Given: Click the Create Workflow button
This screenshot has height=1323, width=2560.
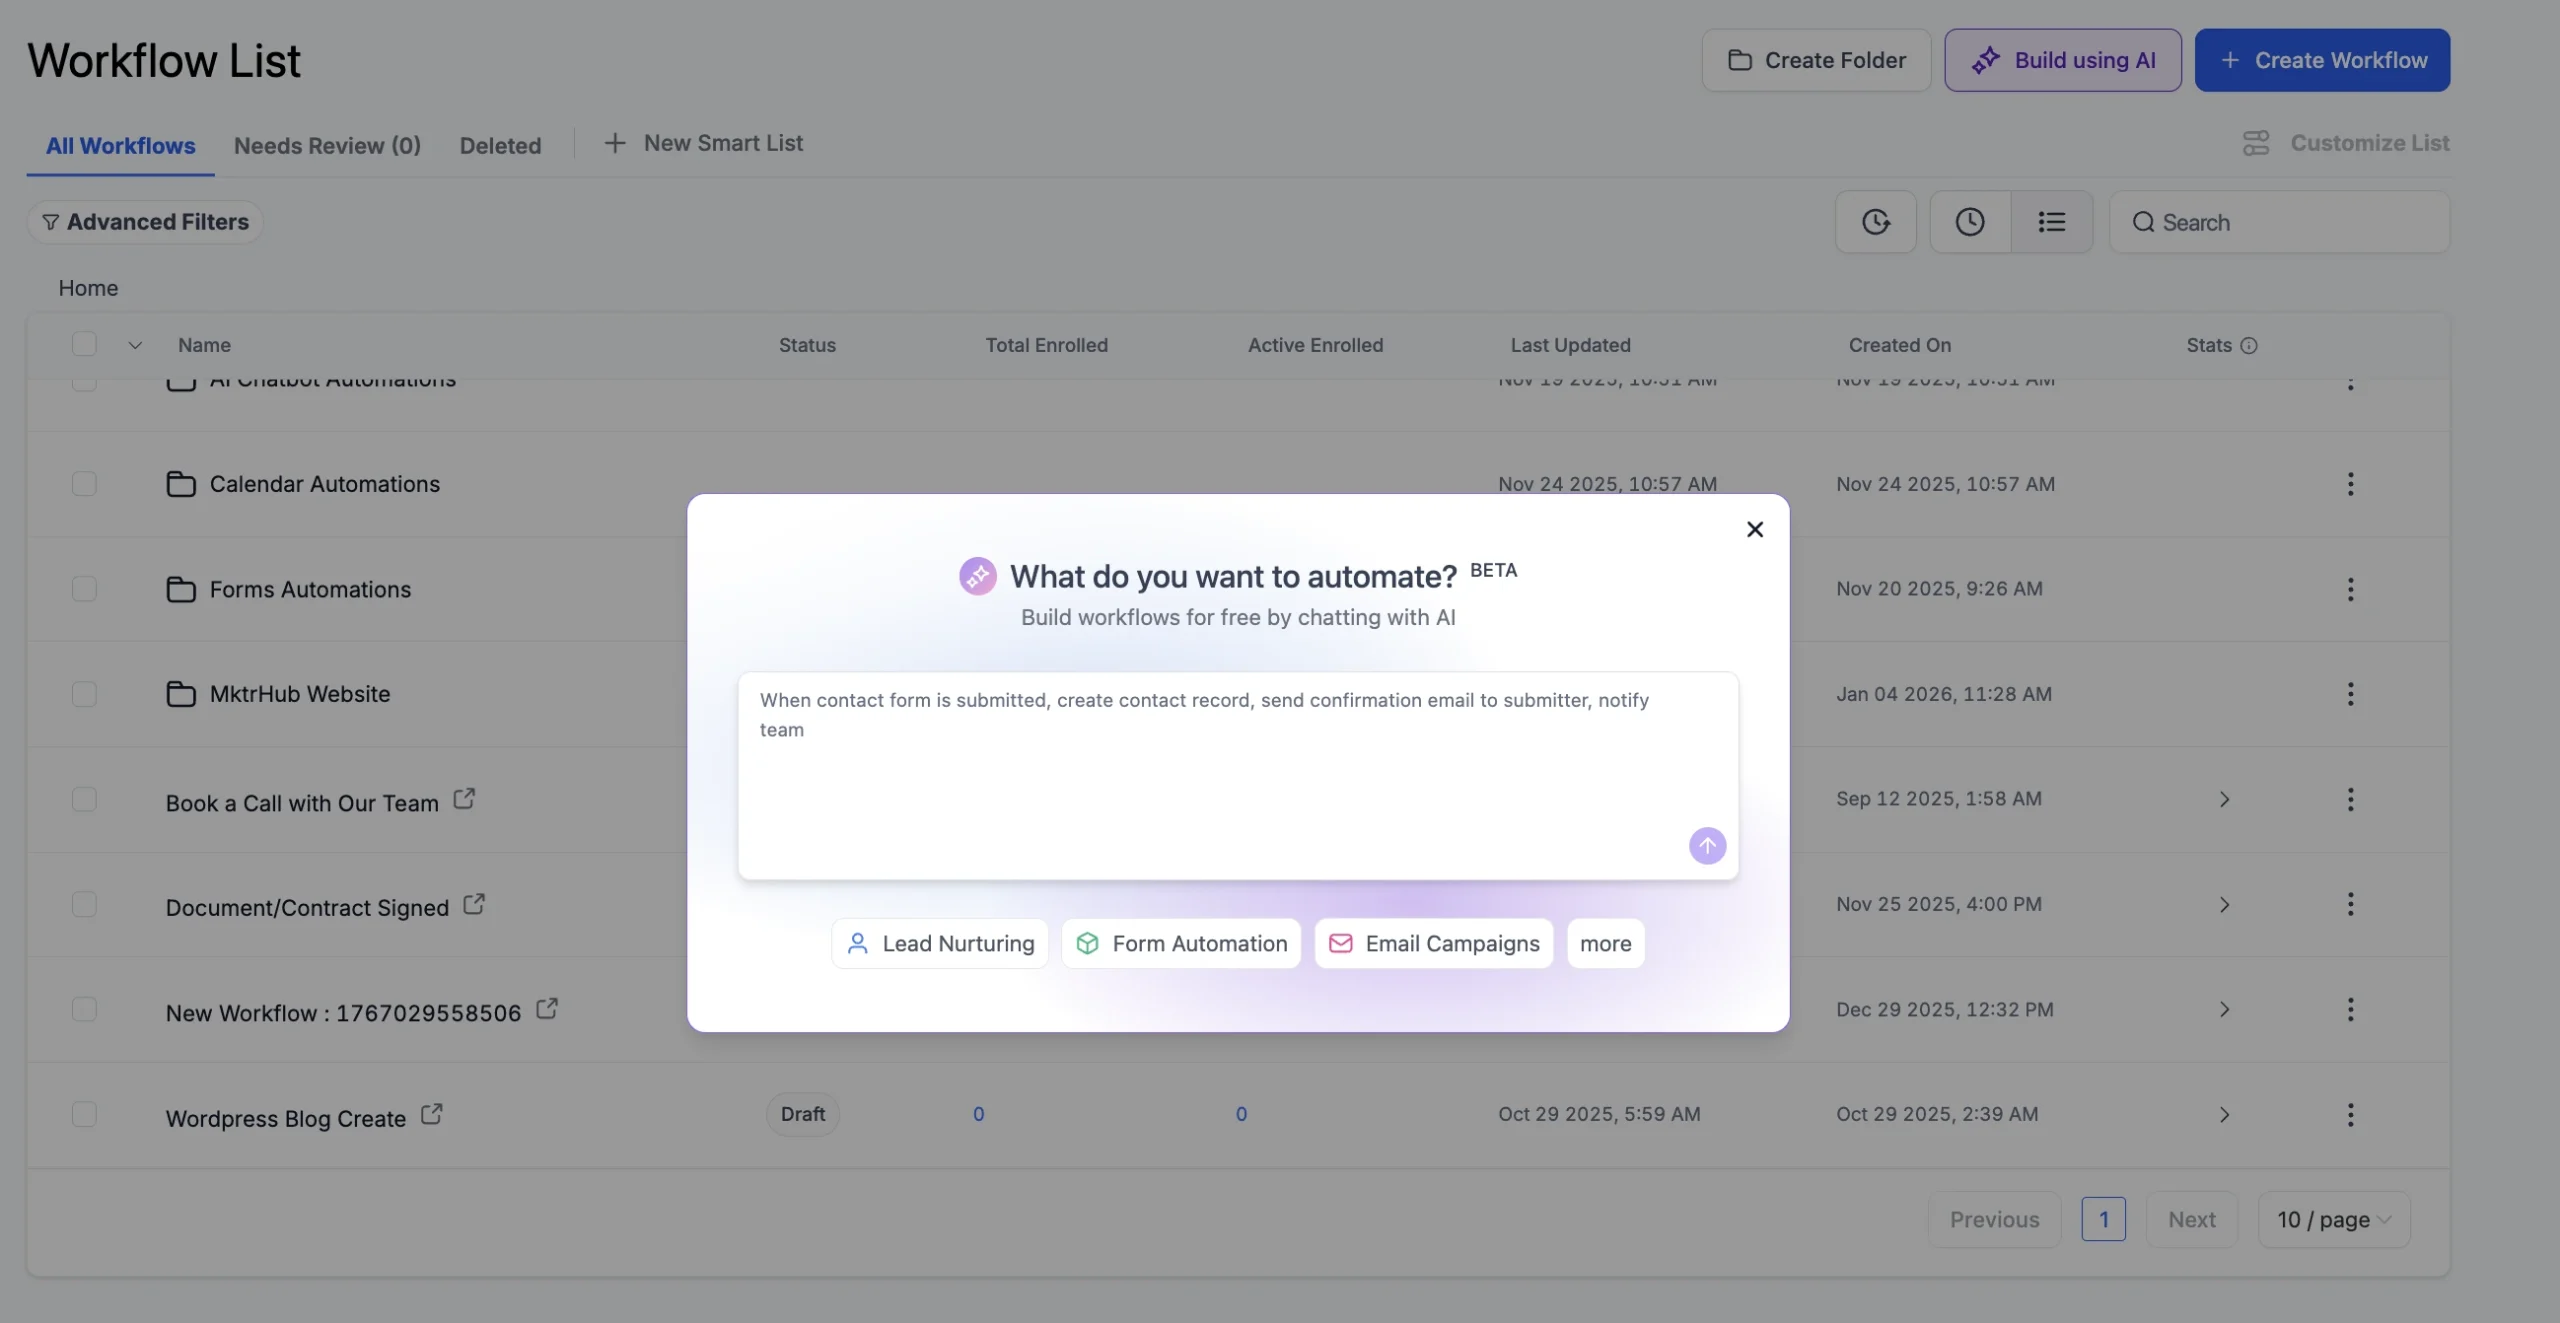Looking at the screenshot, I should point(2322,60).
